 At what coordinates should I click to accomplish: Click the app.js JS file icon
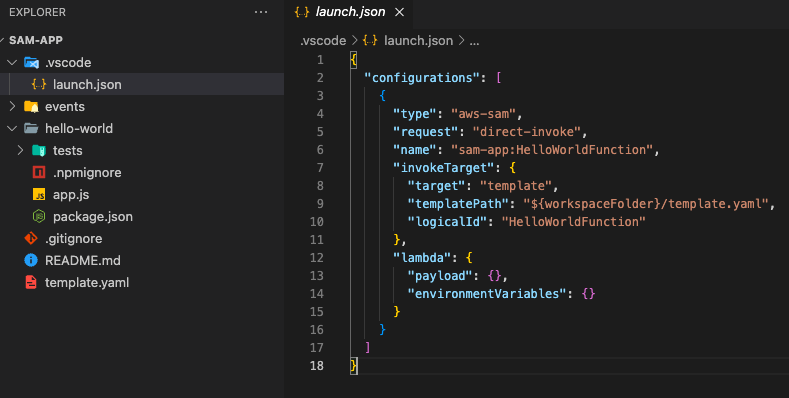tap(39, 194)
